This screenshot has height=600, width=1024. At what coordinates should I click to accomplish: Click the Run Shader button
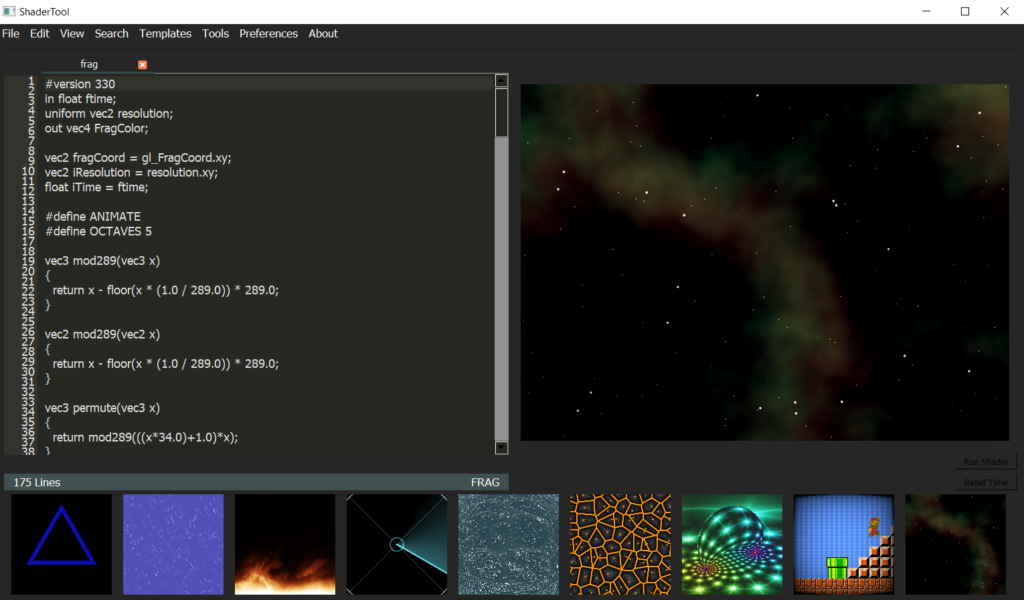(984, 461)
